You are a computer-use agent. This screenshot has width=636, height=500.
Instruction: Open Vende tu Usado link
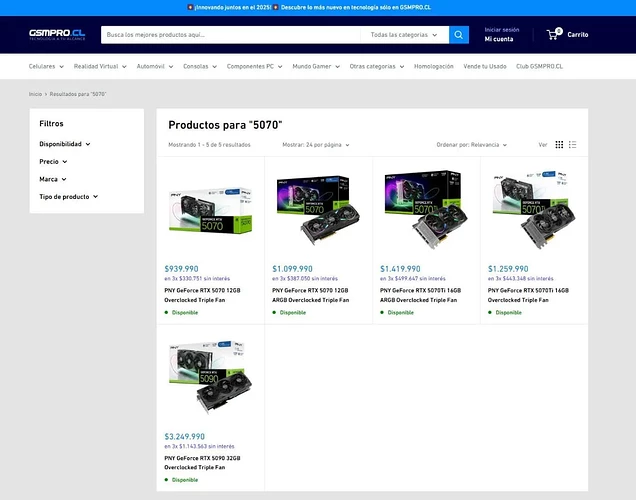coord(485,67)
